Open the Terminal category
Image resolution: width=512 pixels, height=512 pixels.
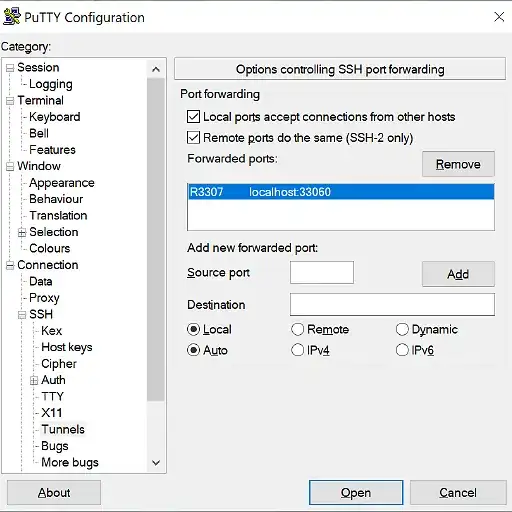tap(40, 100)
